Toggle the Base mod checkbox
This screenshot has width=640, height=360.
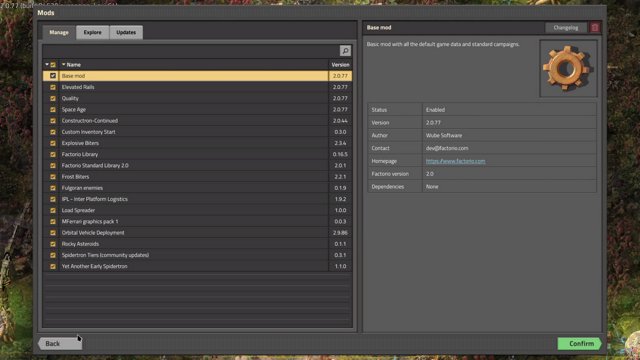(x=53, y=76)
